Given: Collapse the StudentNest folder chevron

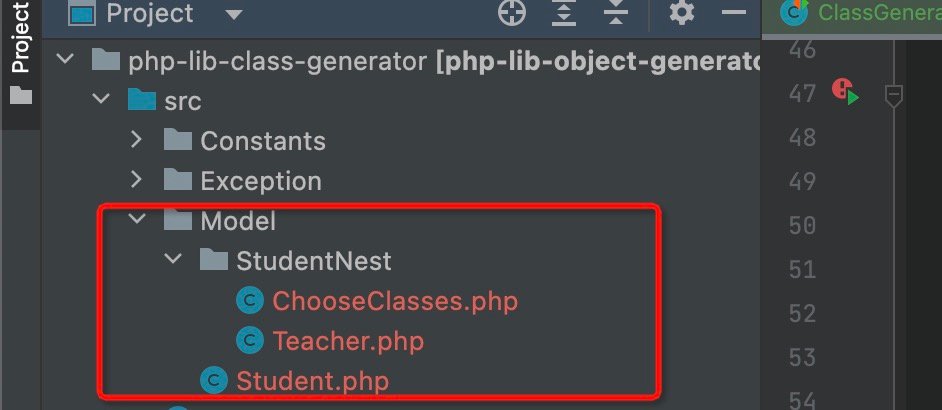Looking at the screenshot, I should pyautogui.click(x=173, y=261).
